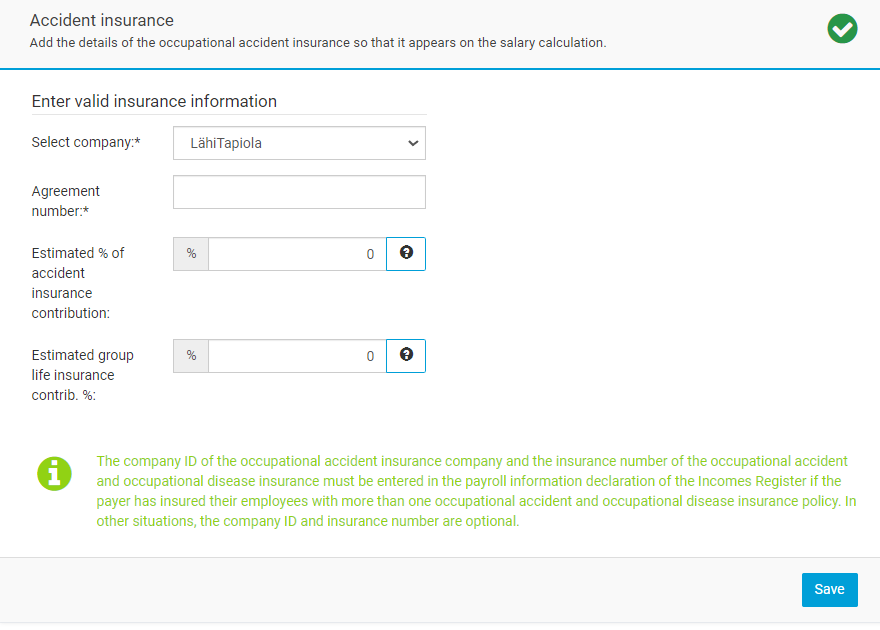Click the 'Agreement number:*' label
880x630 pixels.
tap(66, 201)
